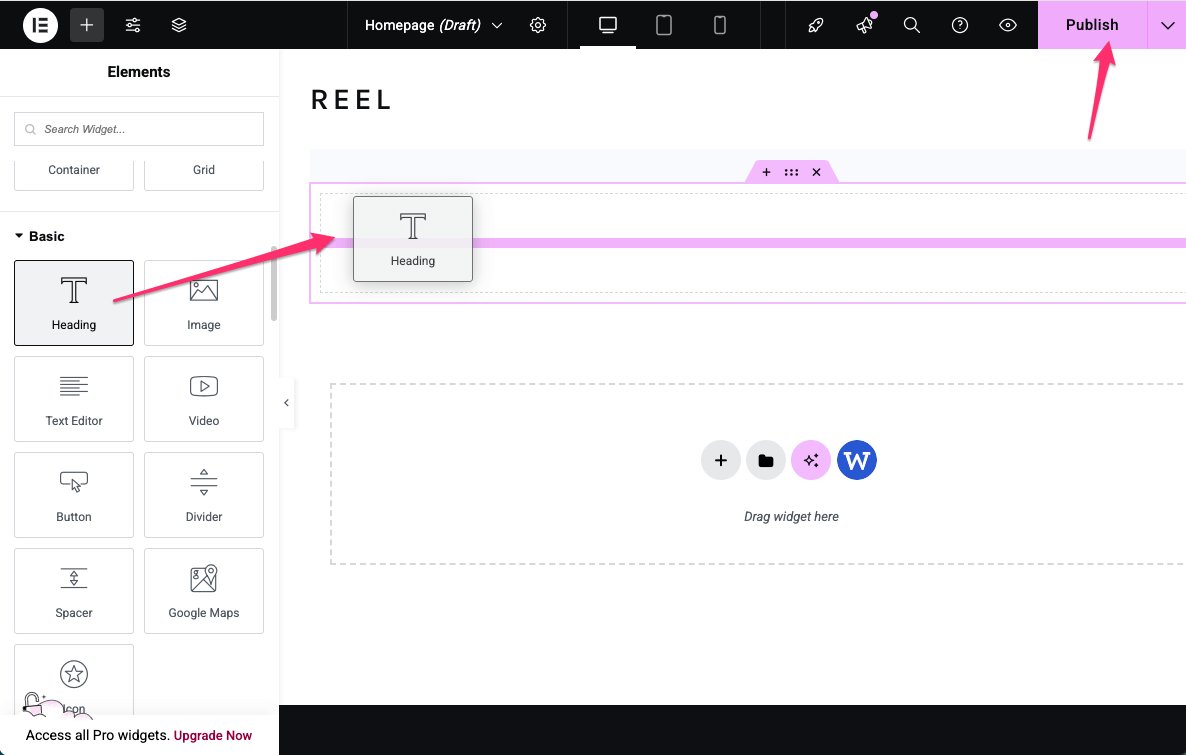Click the Search Widget input field
Image resolution: width=1186 pixels, height=755 pixels.
click(x=139, y=129)
